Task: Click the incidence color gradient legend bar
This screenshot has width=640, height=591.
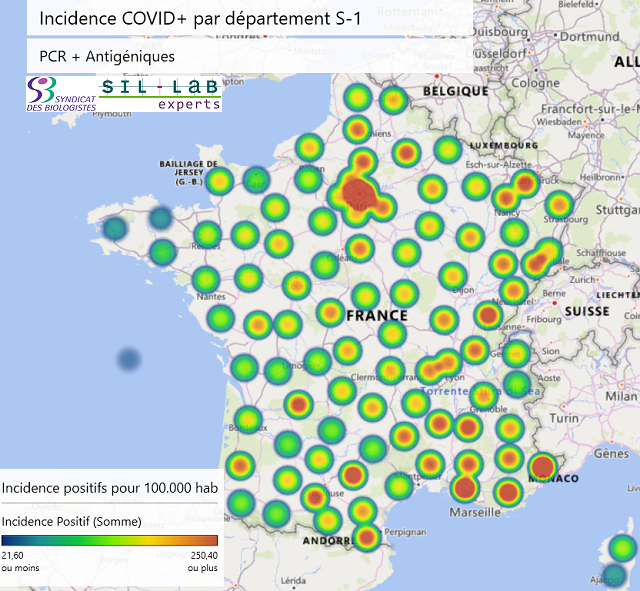Action: coord(109,540)
